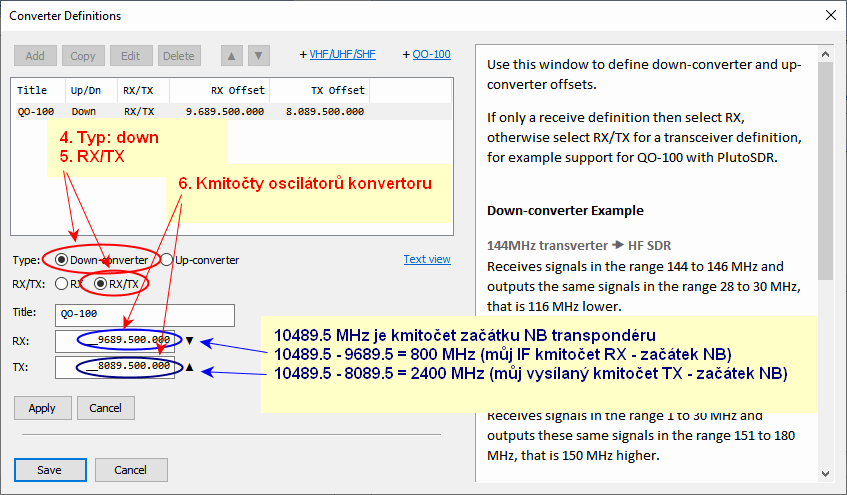847x495 pixels.
Task: Click Apply to confirm the definition
Action: coord(42,408)
